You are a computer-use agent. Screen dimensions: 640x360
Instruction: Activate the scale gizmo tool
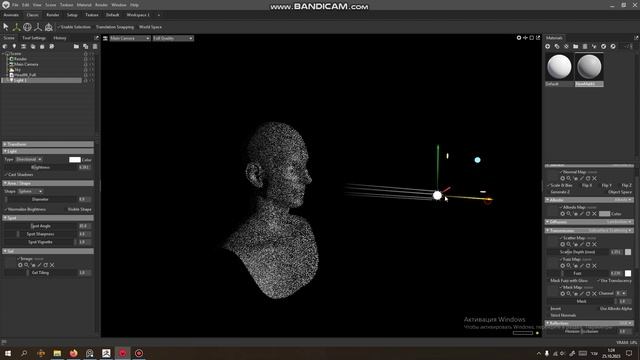tap(38, 27)
